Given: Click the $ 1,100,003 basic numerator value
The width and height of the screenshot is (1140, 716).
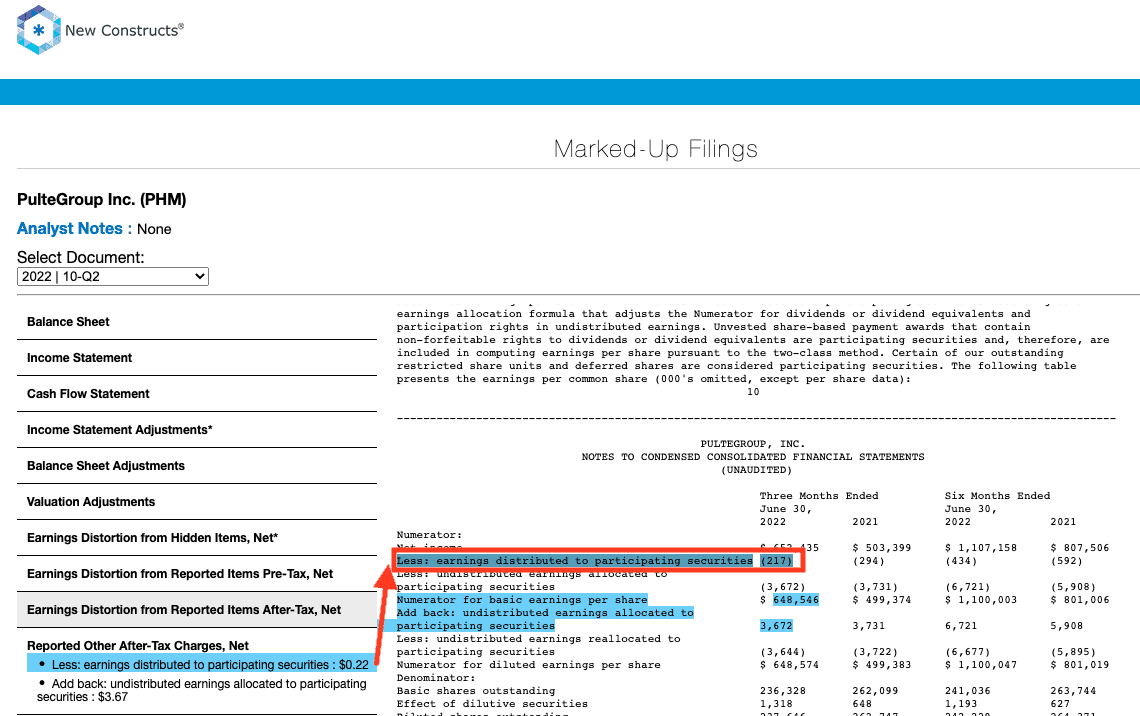Looking at the screenshot, I should coord(981,600).
